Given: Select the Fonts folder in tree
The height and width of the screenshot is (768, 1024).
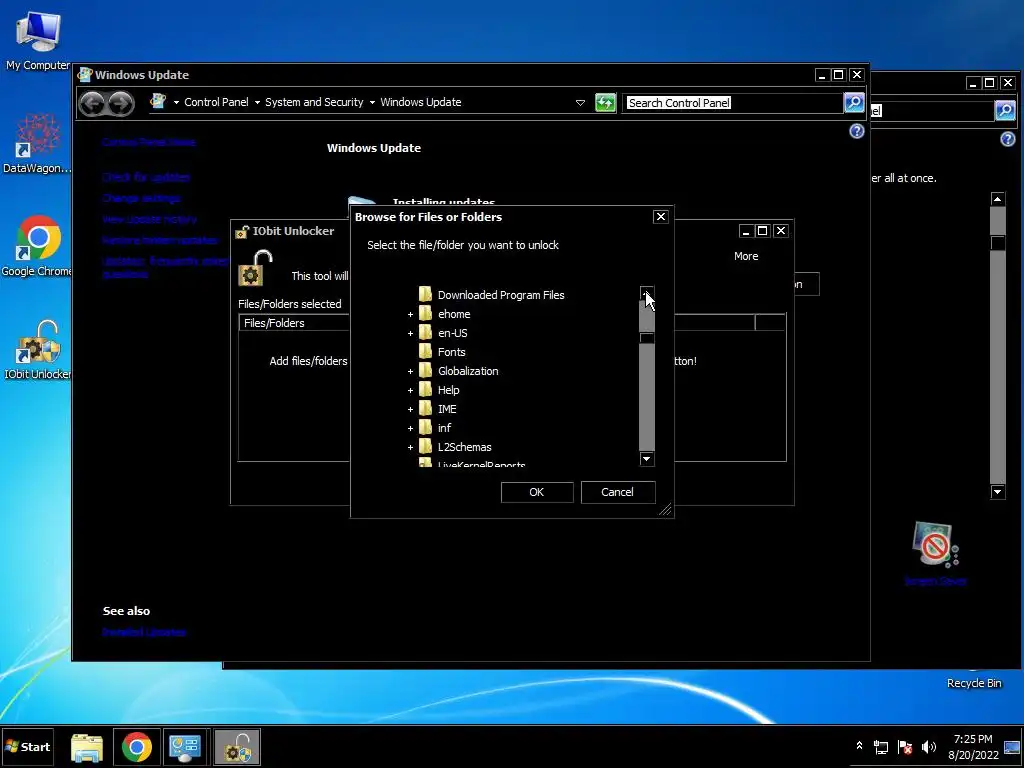Looking at the screenshot, I should [x=451, y=352].
